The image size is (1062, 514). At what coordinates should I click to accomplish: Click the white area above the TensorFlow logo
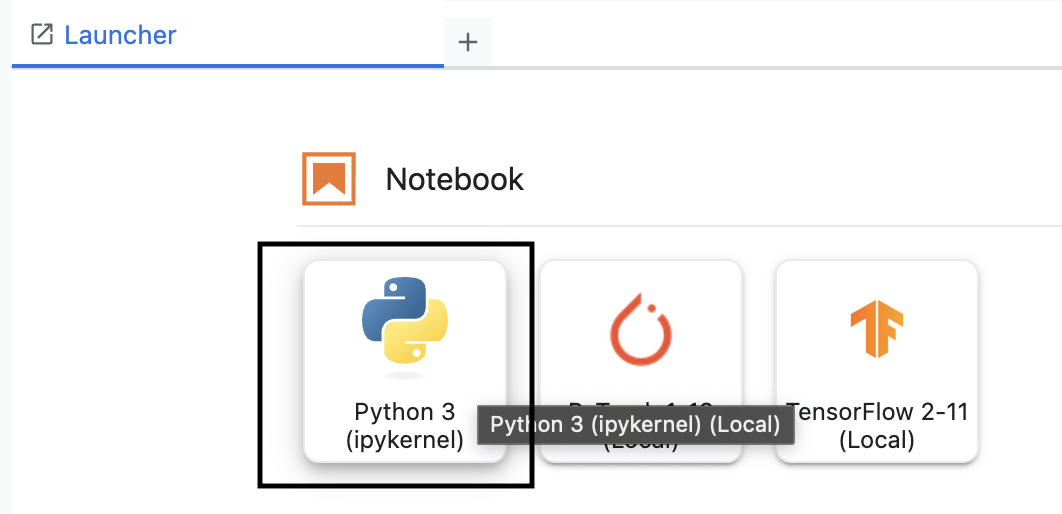tap(876, 280)
